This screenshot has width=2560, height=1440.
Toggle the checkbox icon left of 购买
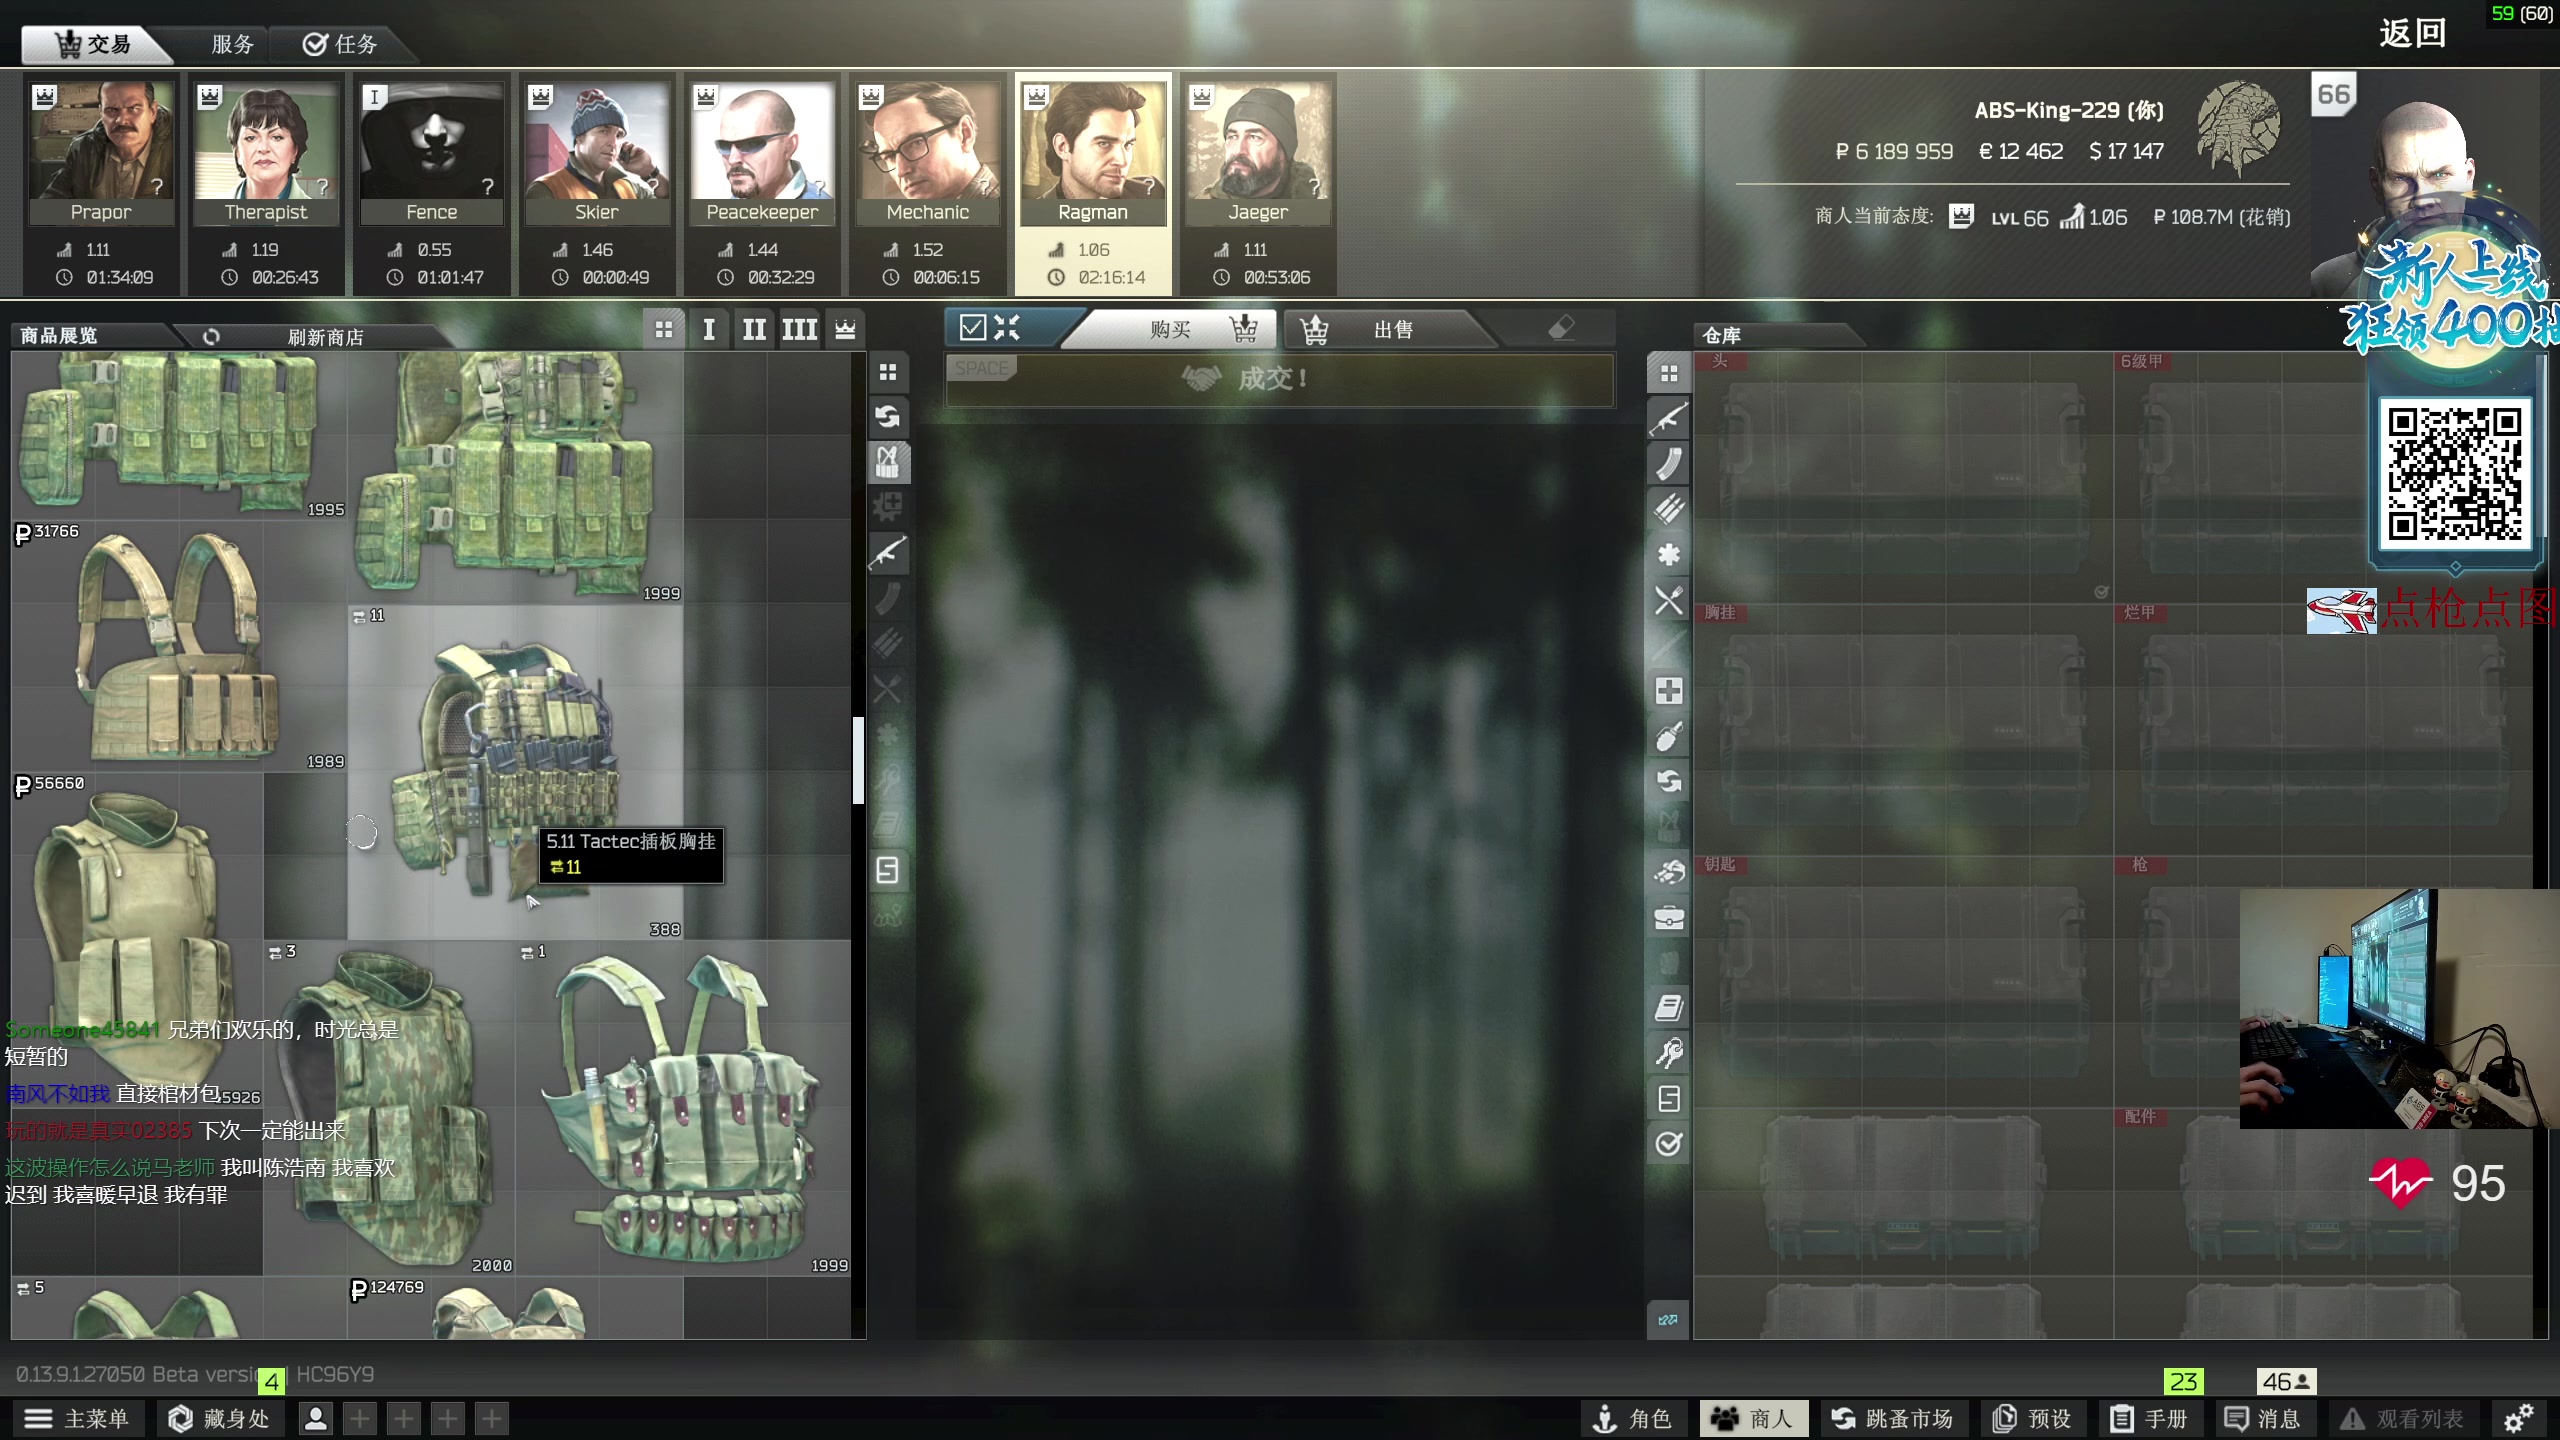click(972, 328)
